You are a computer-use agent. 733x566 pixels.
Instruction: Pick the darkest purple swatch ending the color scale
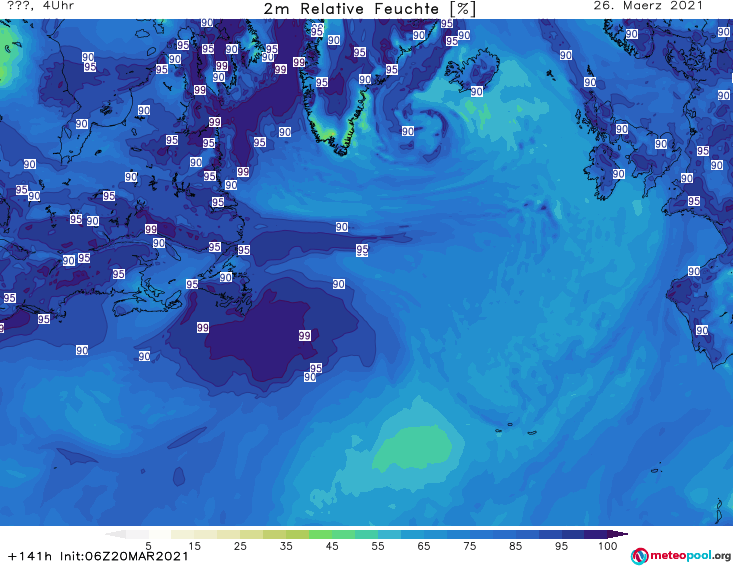pos(618,534)
